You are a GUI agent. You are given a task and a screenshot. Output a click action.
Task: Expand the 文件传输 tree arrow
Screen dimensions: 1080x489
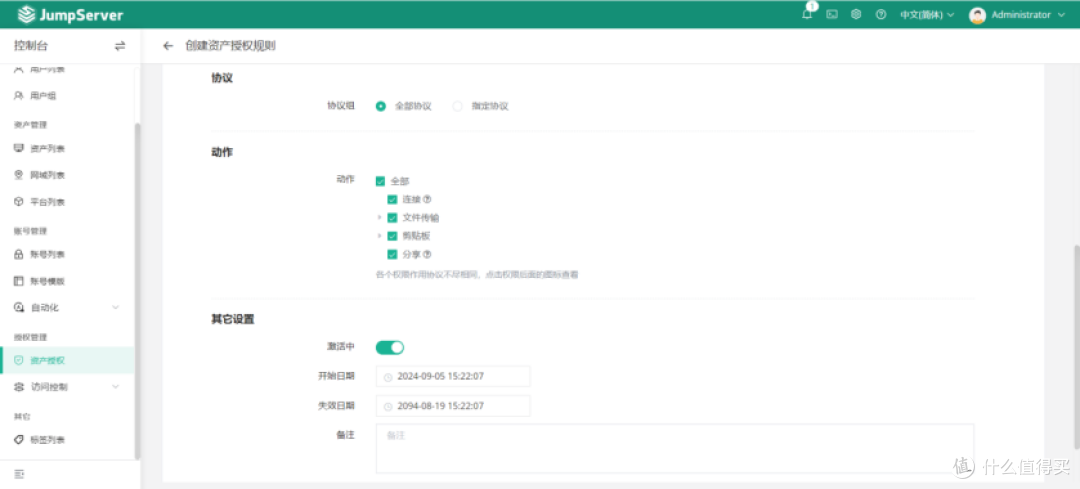pos(380,218)
